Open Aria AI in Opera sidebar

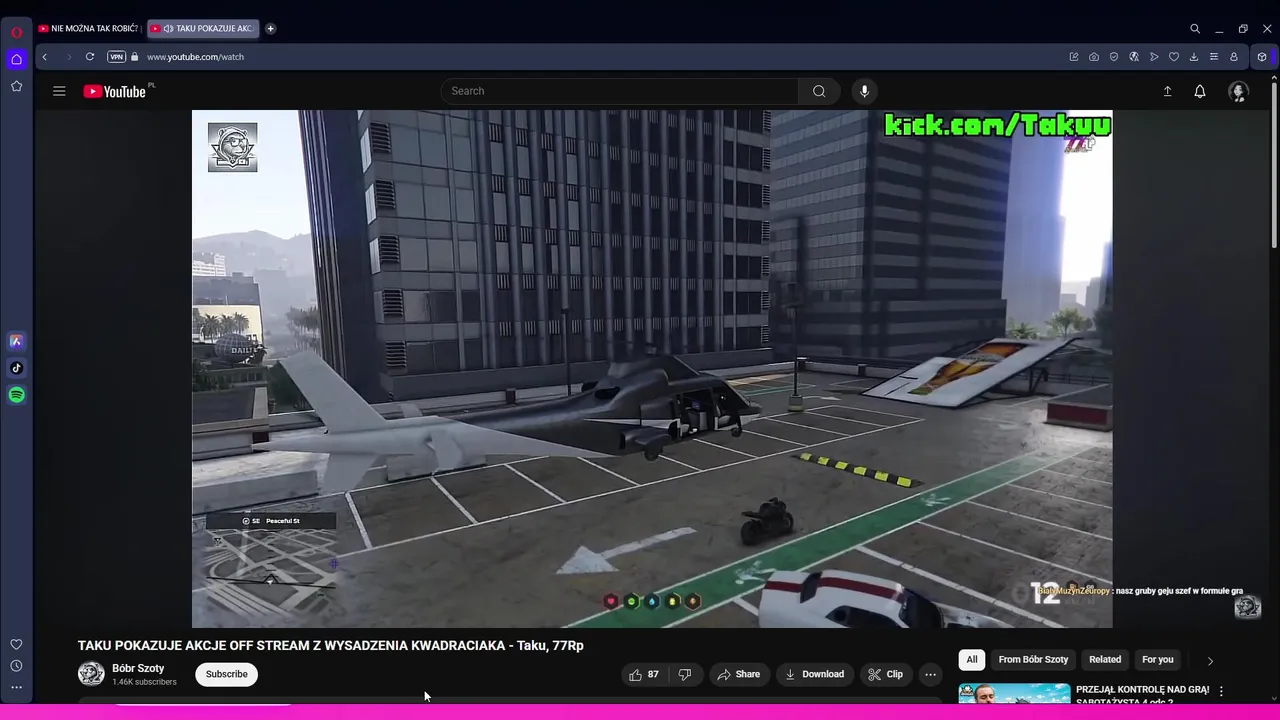[x=16, y=341]
